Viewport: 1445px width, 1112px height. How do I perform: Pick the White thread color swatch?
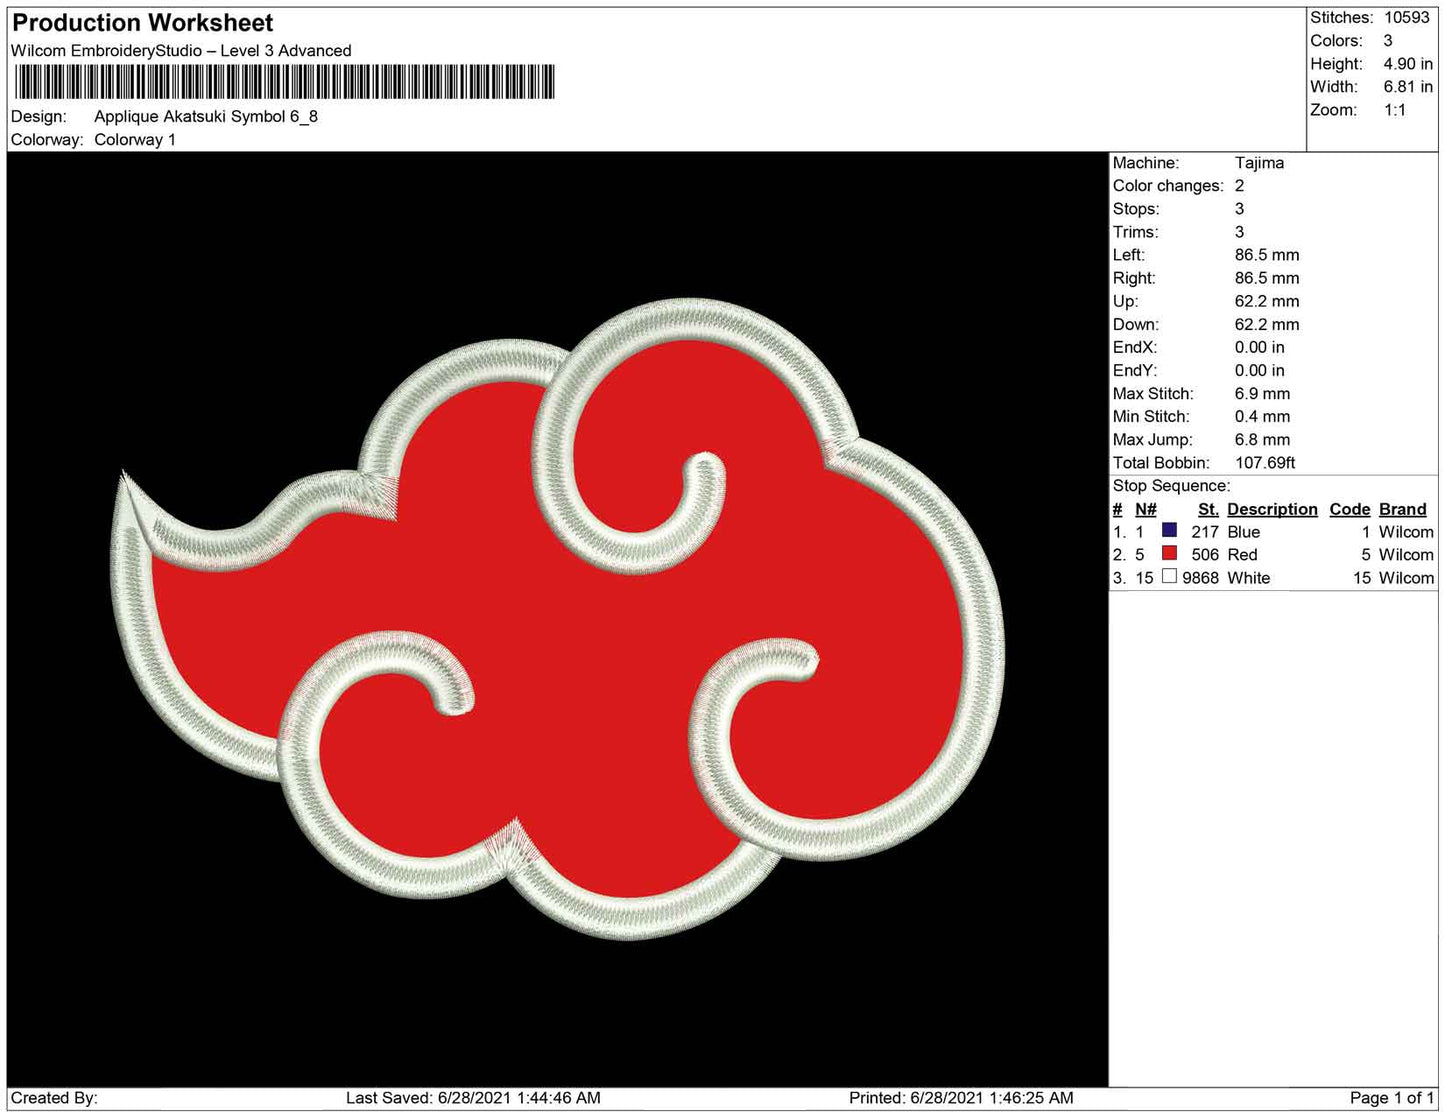click(x=1169, y=576)
